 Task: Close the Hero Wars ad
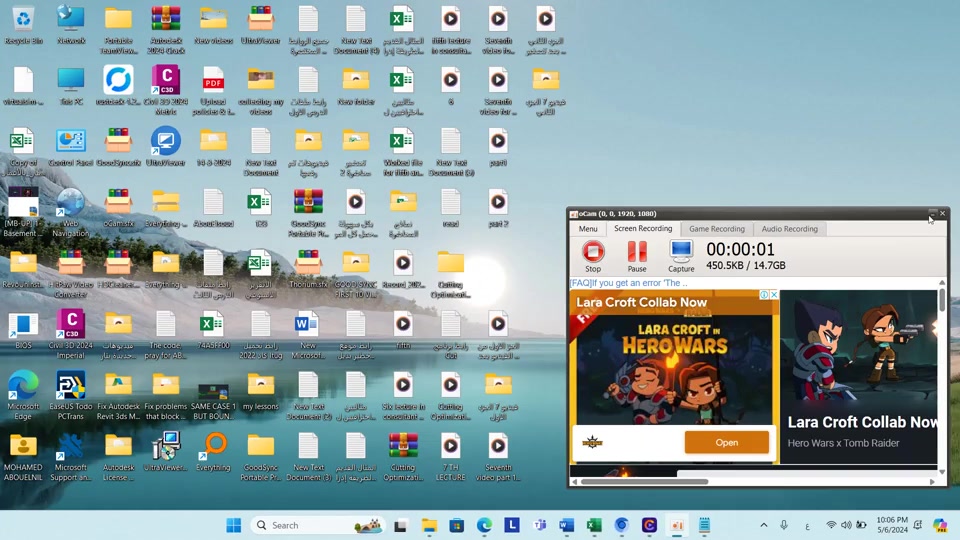click(x=774, y=294)
